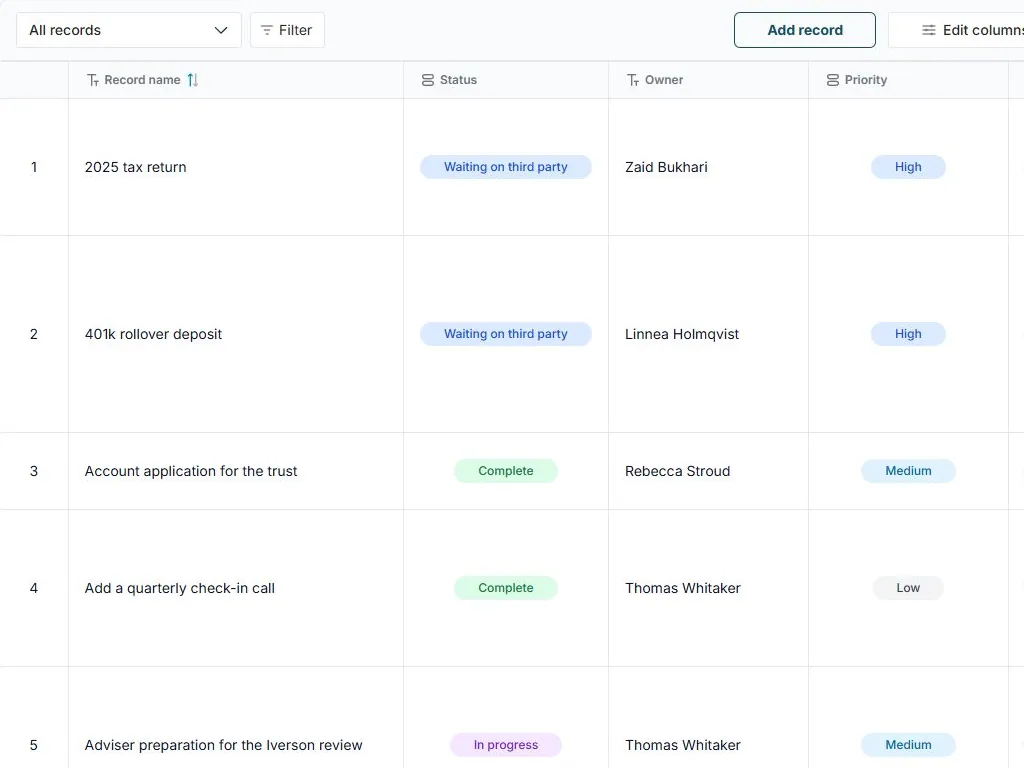Open the Filter options
The width and height of the screenshot is (1024, 768).
287,30
